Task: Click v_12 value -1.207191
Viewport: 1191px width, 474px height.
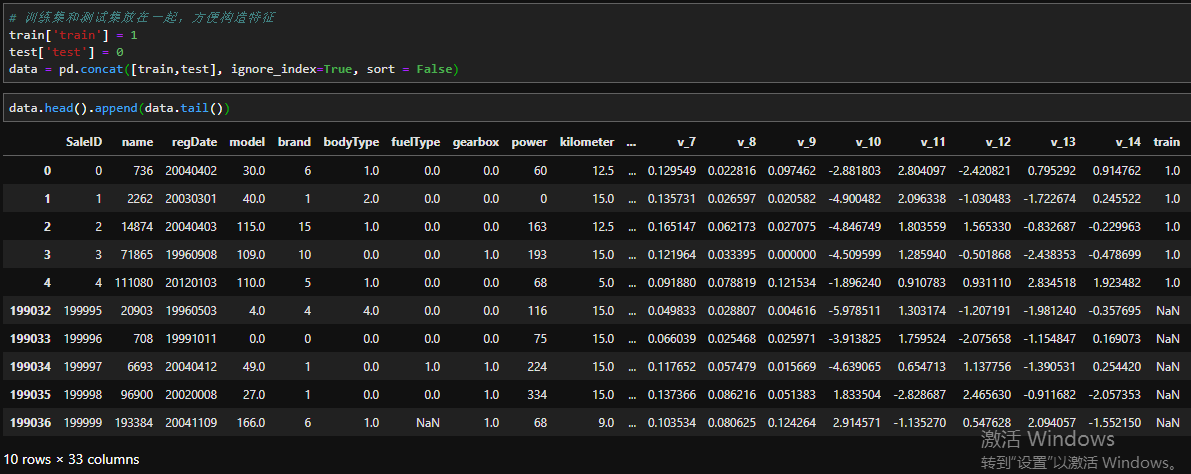Action: point(985,310)
